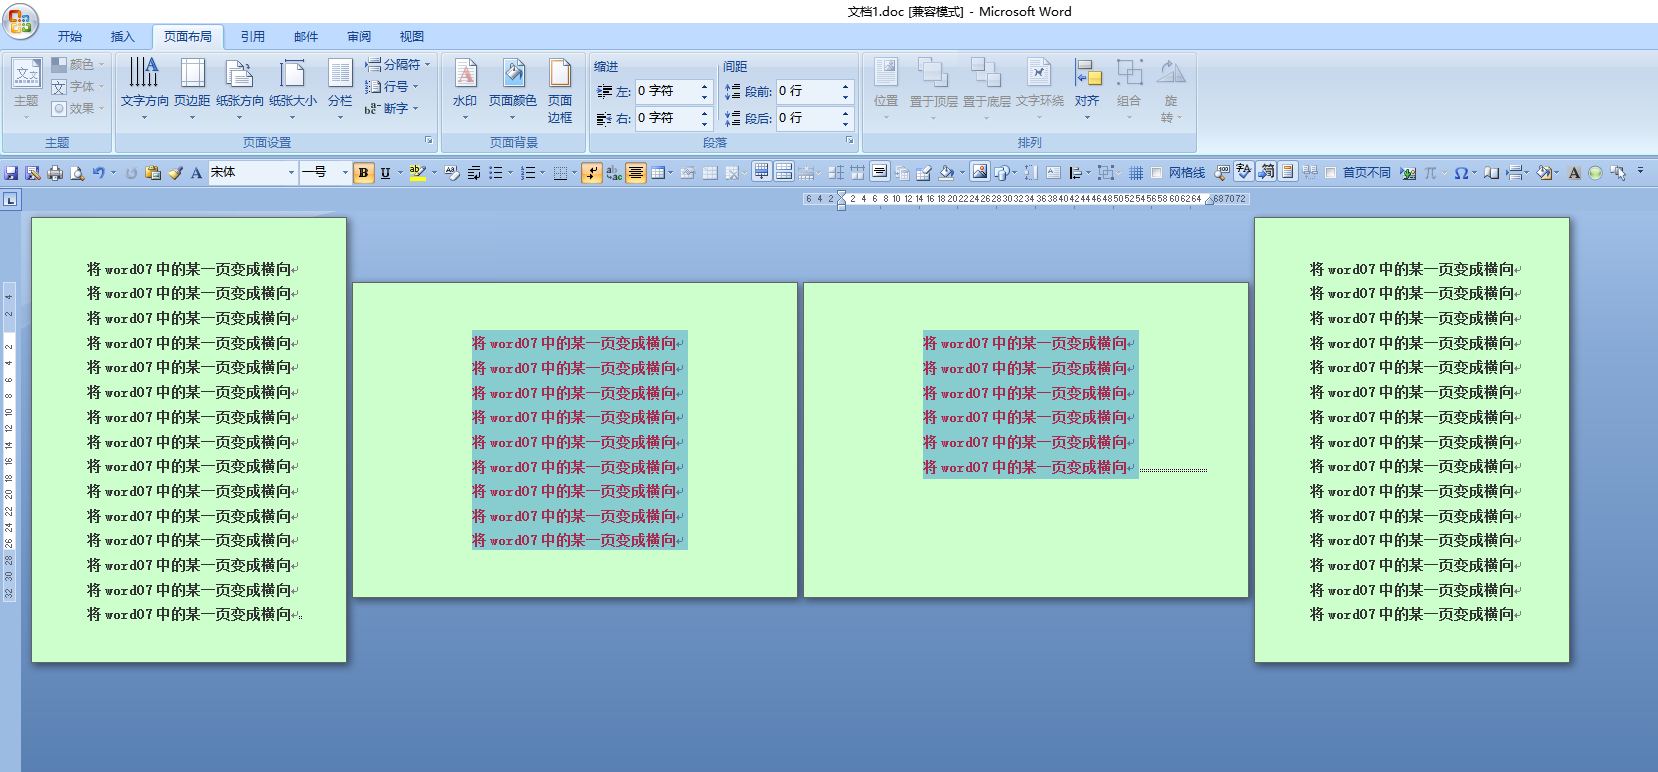This screenshot has height=772, width=1658.
Task: Click the first portrait page thumbnail
Action: 189,440
